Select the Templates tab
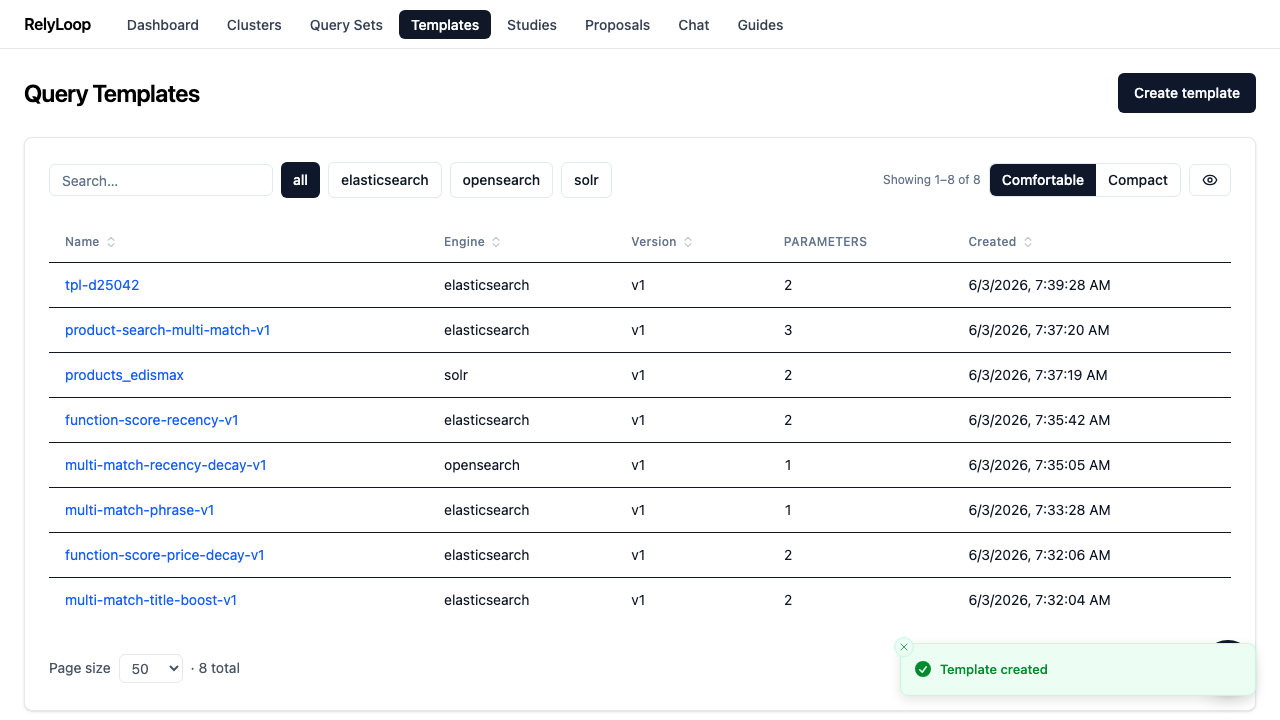The image size is (1280, 720). (445, 25)
